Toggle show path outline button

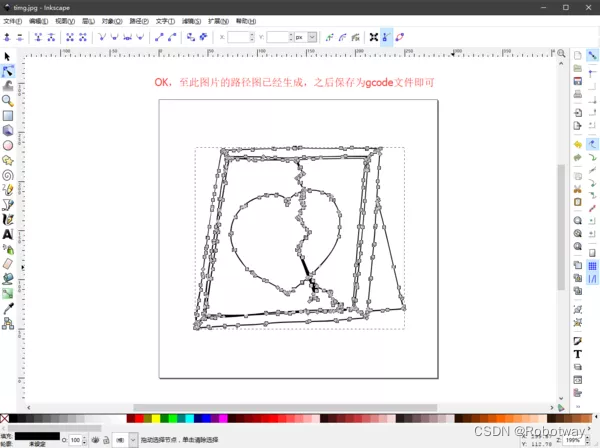pos(400,37)
